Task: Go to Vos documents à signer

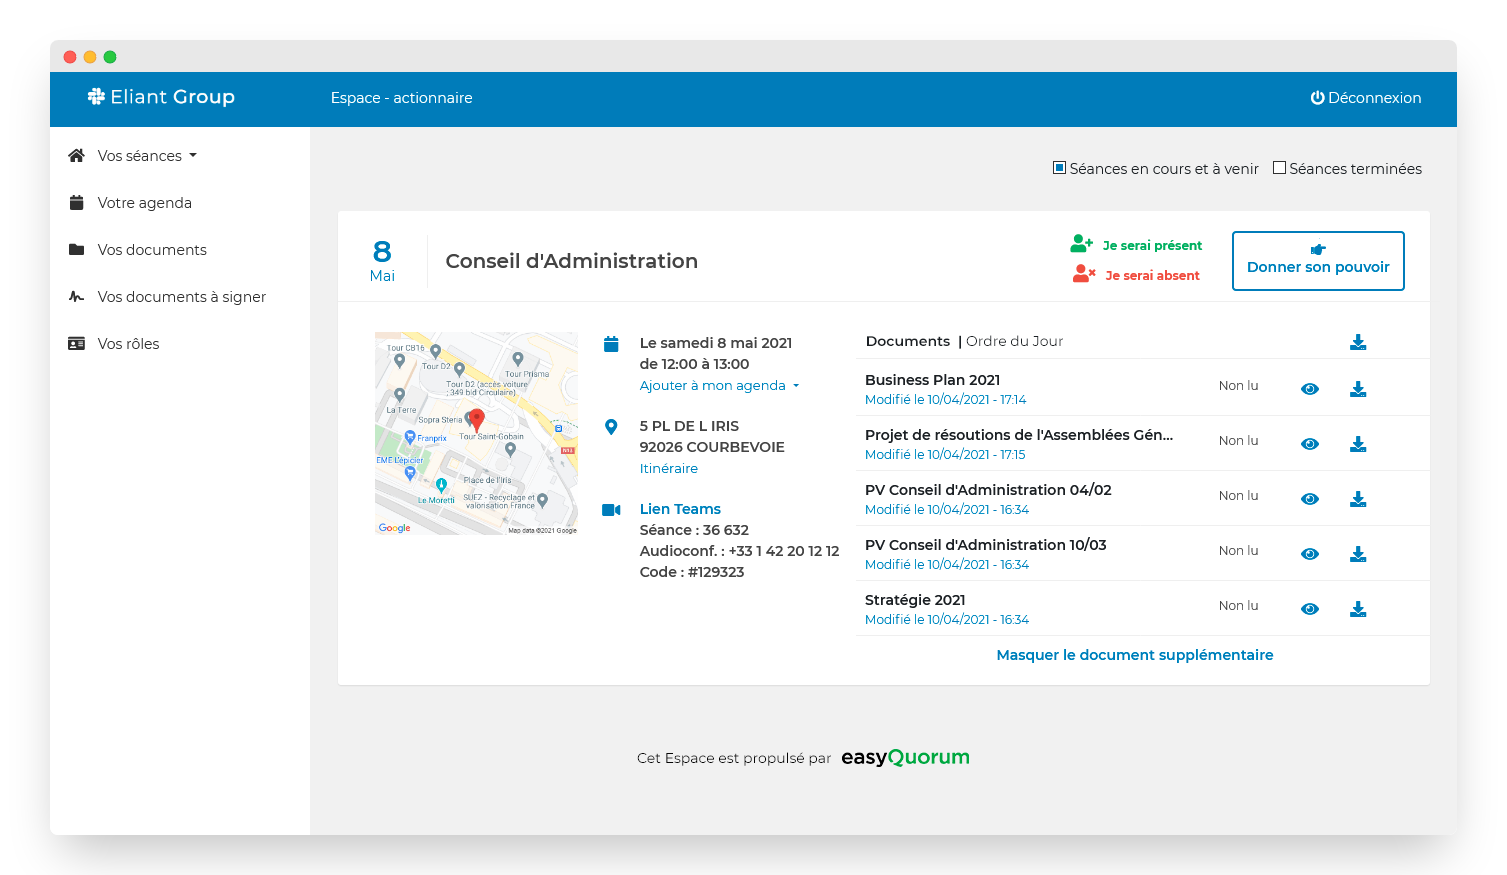Action: (x=181, y=297)
